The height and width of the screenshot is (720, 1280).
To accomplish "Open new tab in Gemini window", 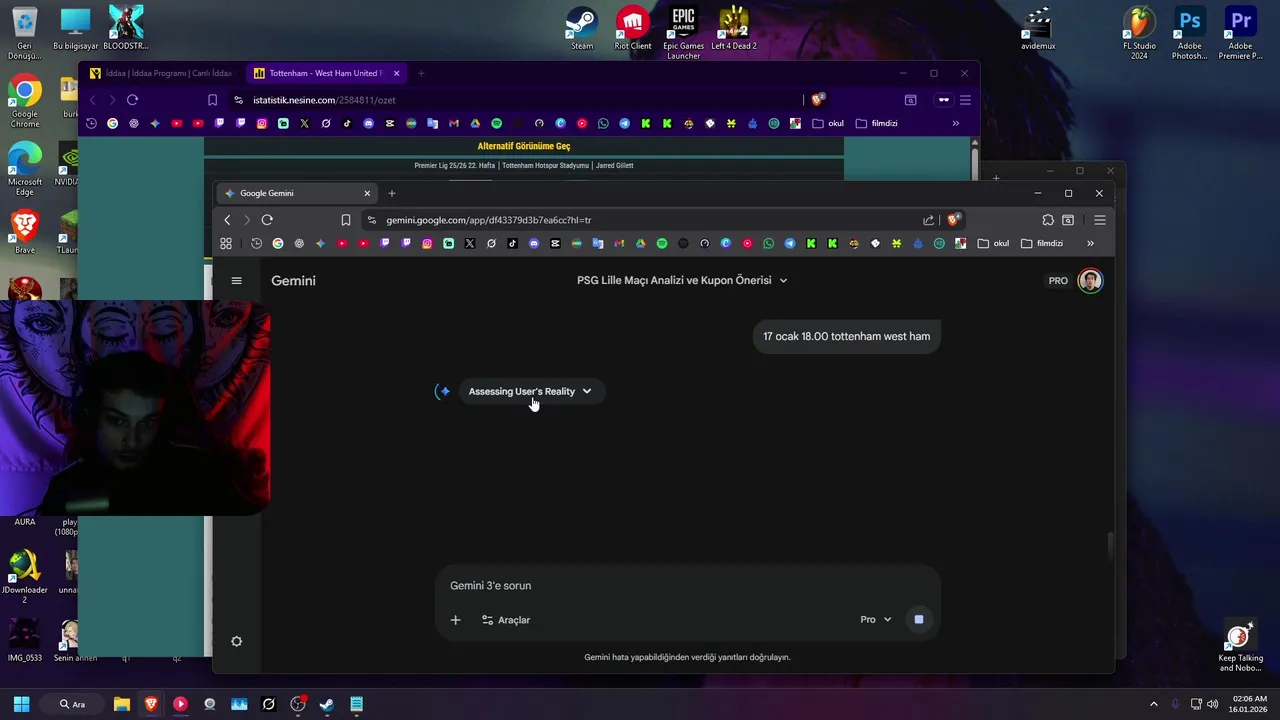I will click(x=392, y=193).
